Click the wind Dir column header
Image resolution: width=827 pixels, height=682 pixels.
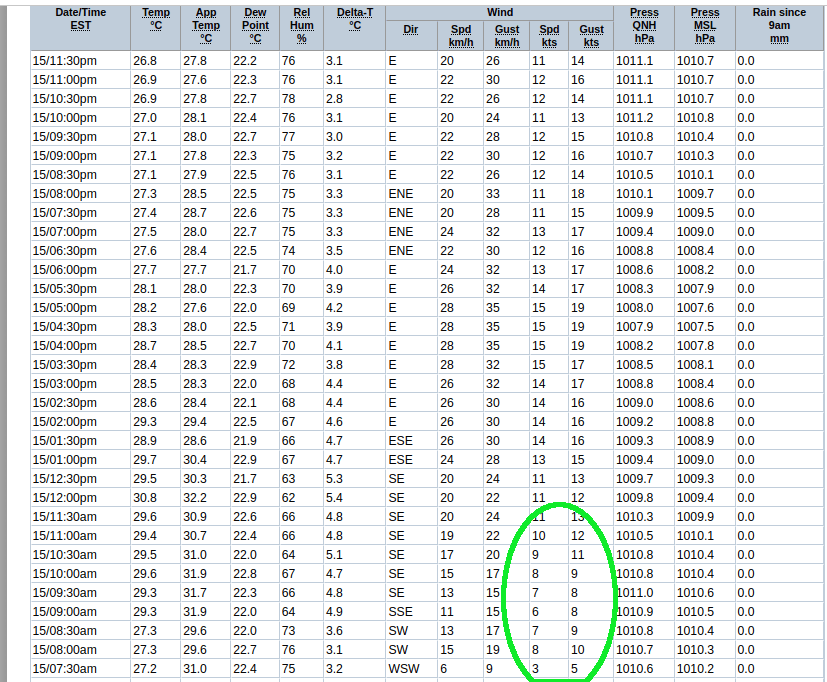pyautogui.click(x=410, y=29)
